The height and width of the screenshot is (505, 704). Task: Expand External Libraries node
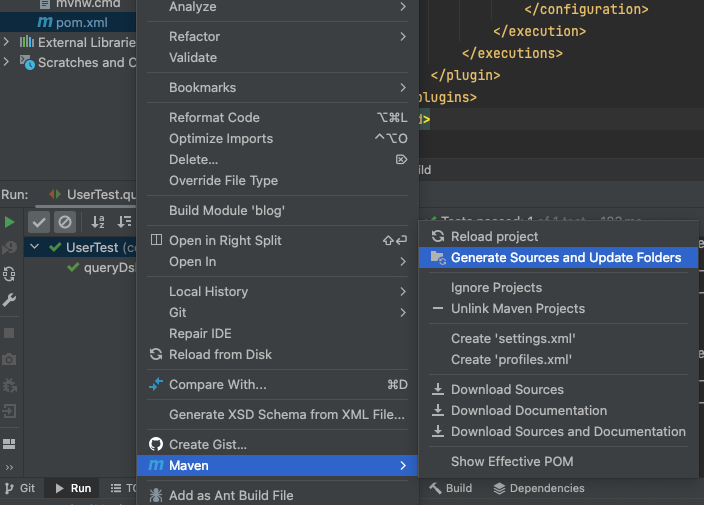[6, 42]
